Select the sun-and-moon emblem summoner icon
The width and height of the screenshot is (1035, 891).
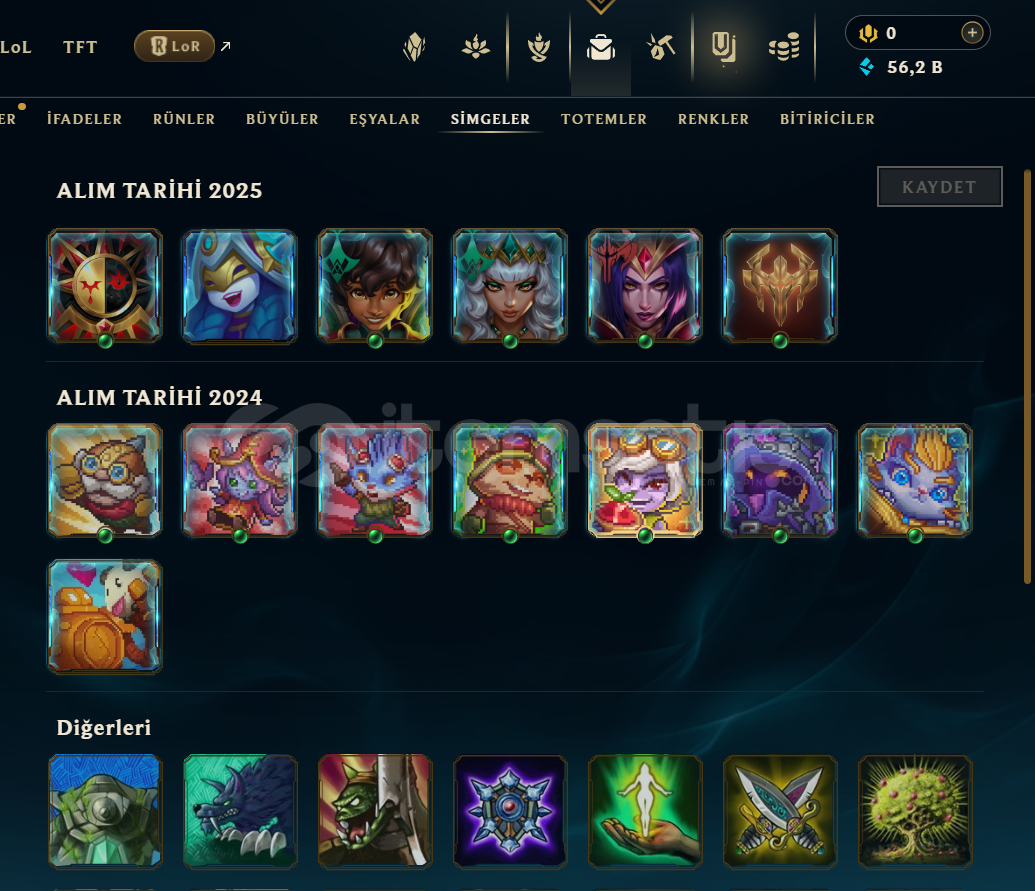pos(105,286)
